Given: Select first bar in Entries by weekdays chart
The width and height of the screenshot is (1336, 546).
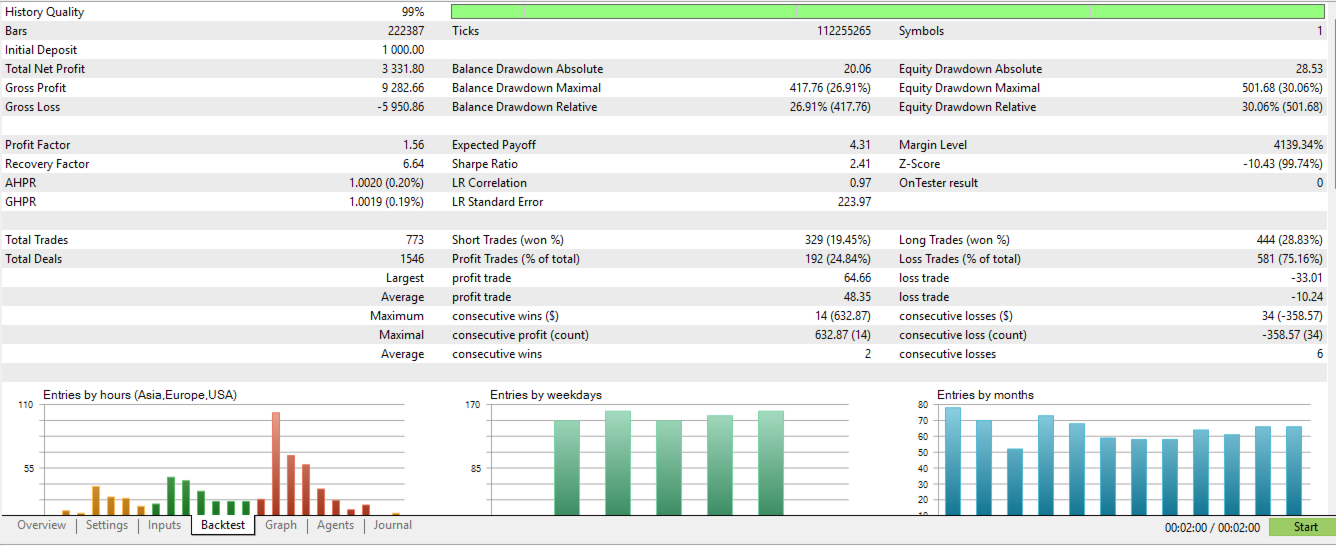Looking at the screenshot, I should click(567, 468).
